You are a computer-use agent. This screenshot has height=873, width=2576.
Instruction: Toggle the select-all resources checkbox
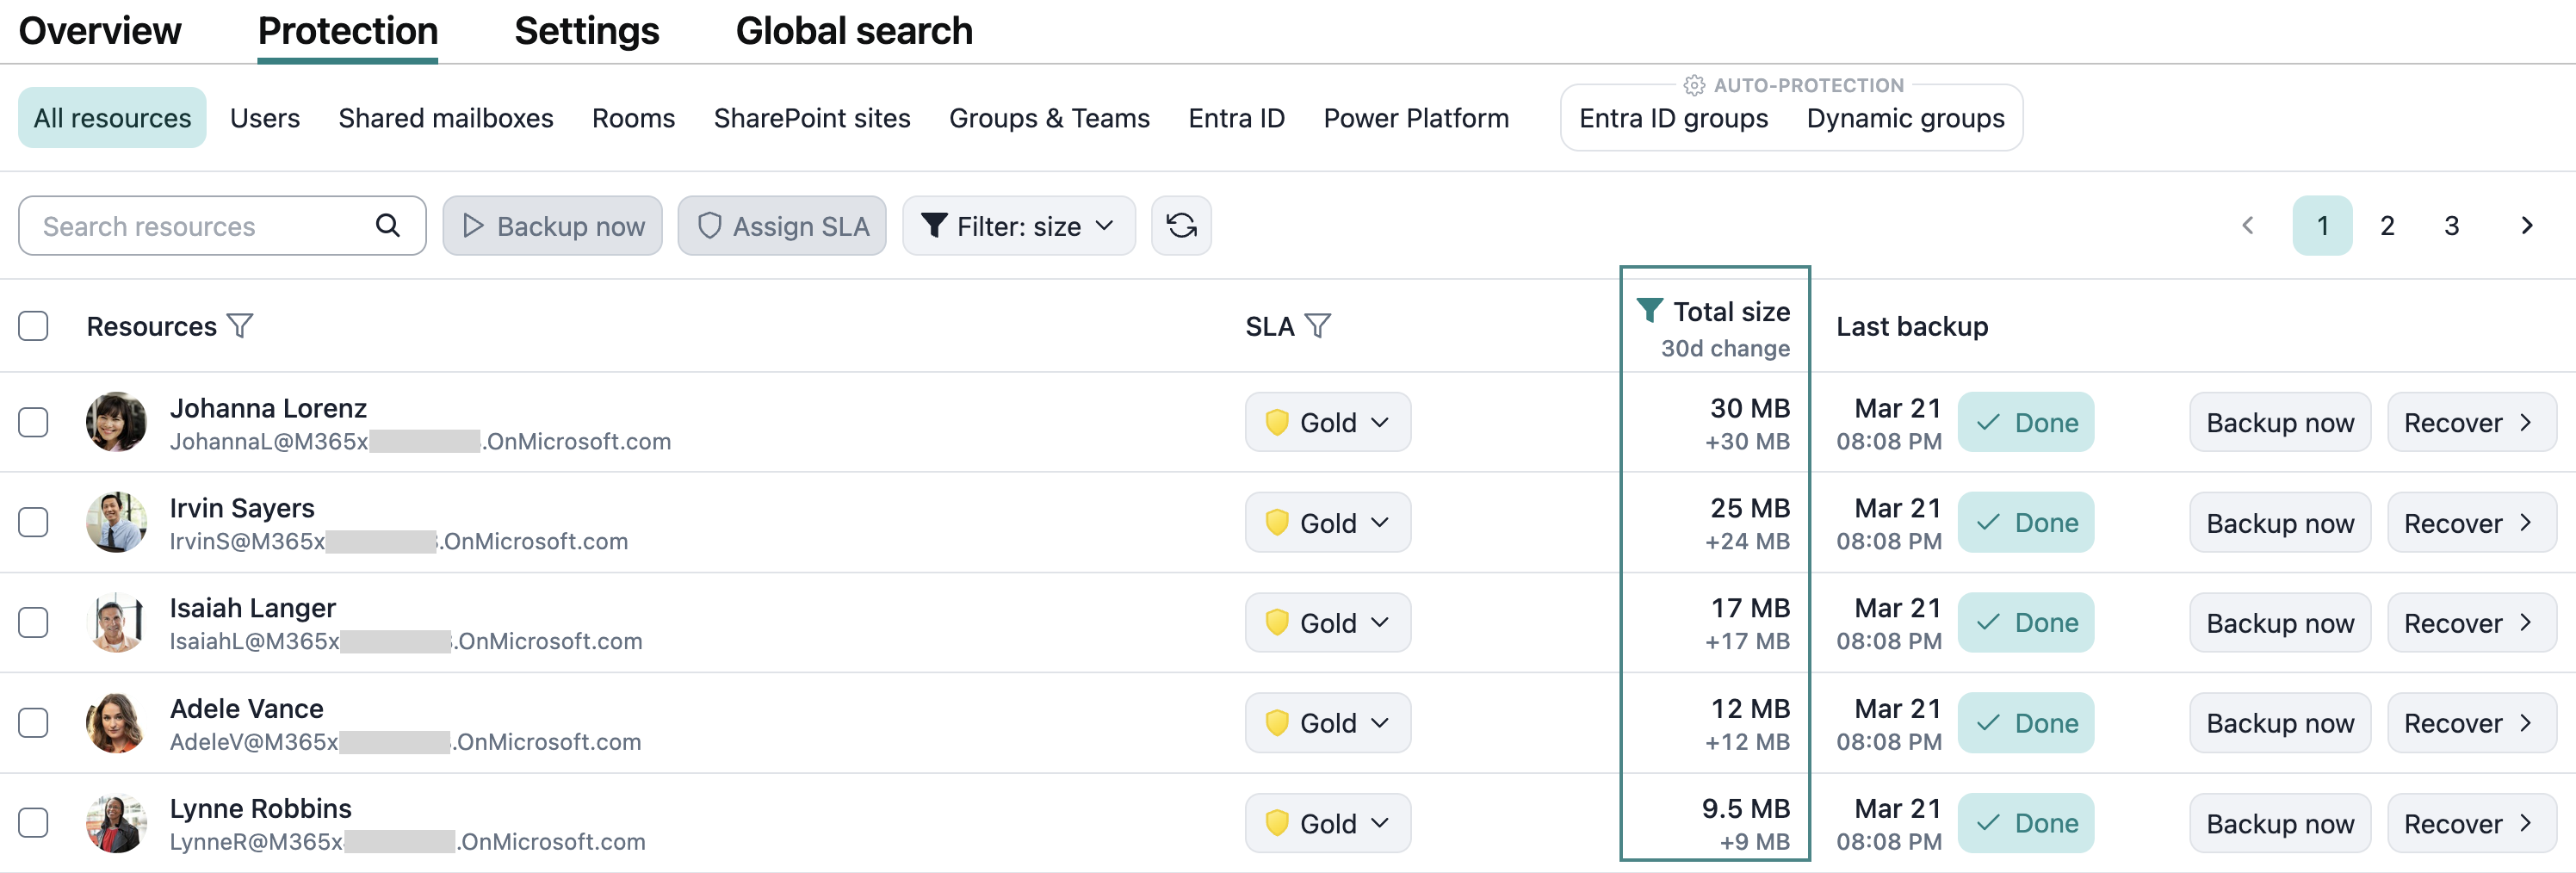tap(33, 326)
